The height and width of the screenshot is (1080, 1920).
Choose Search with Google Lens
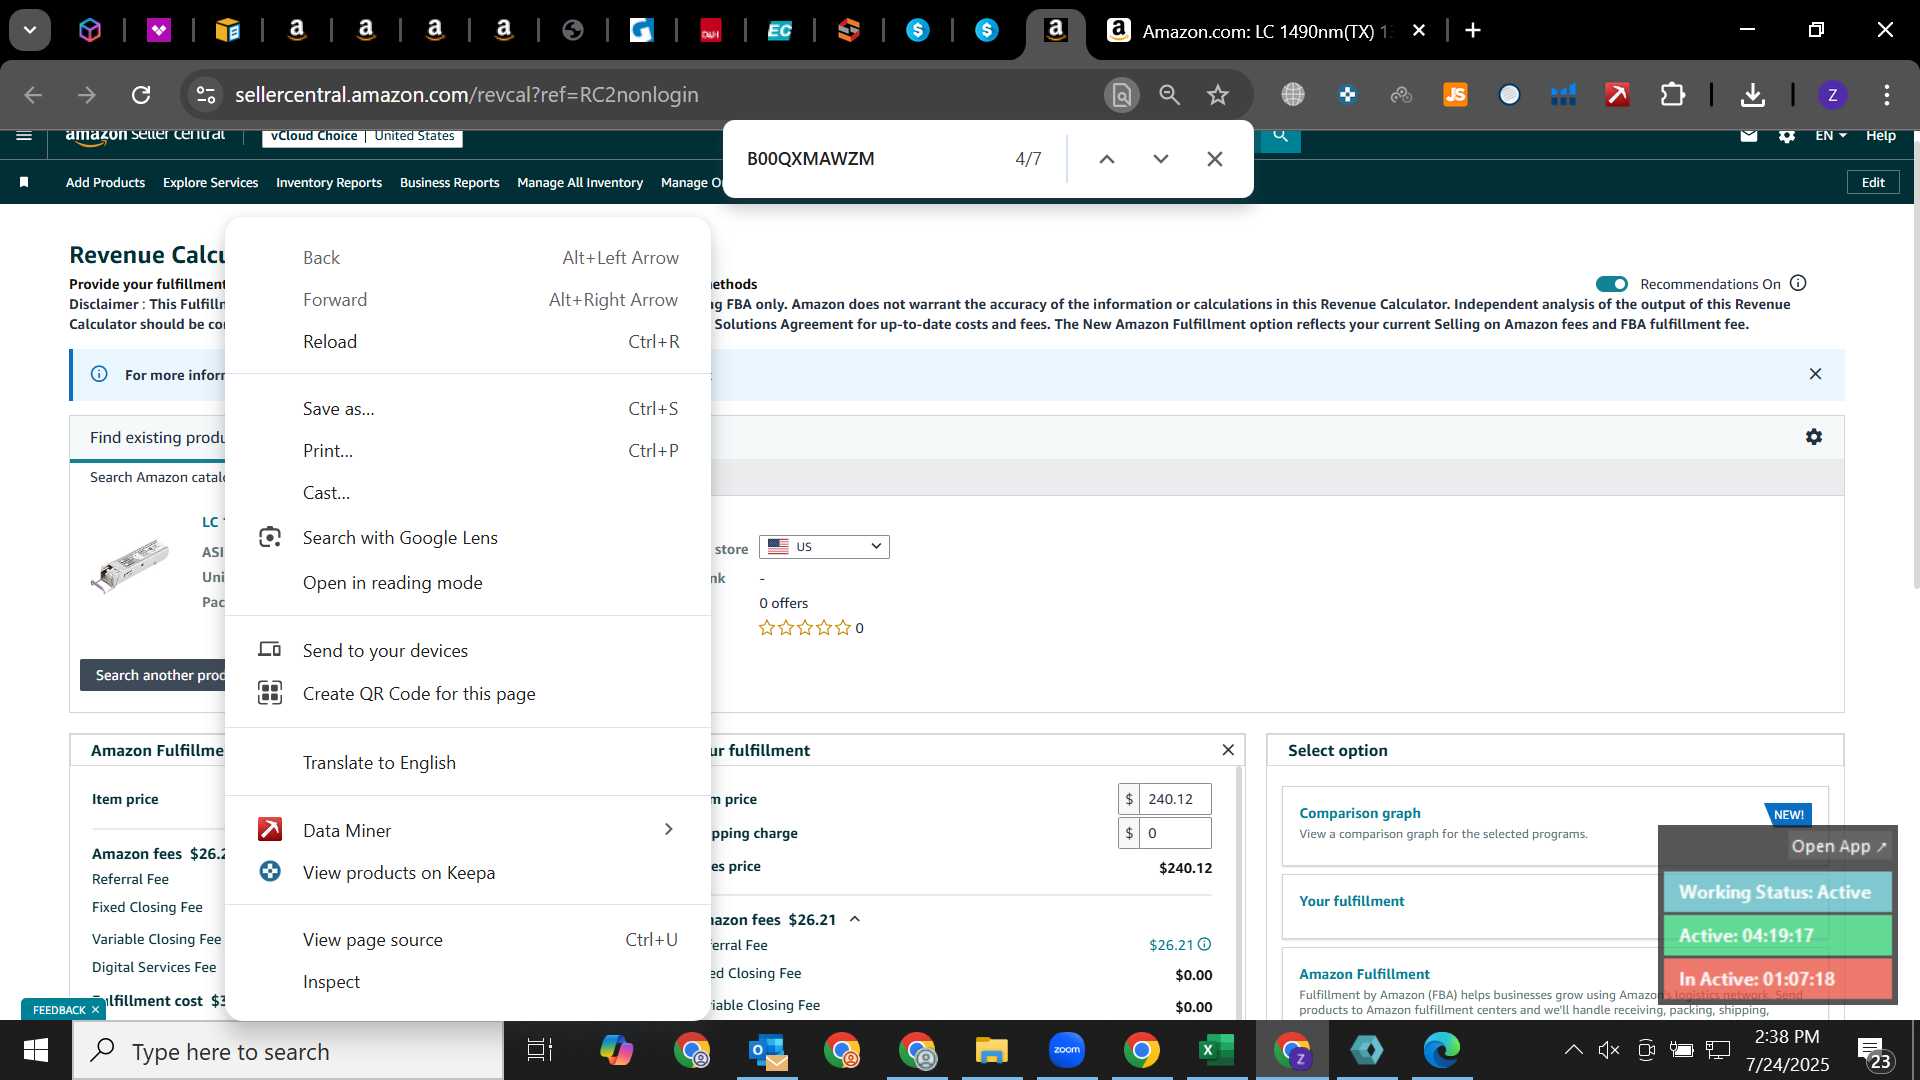[467, 538]
